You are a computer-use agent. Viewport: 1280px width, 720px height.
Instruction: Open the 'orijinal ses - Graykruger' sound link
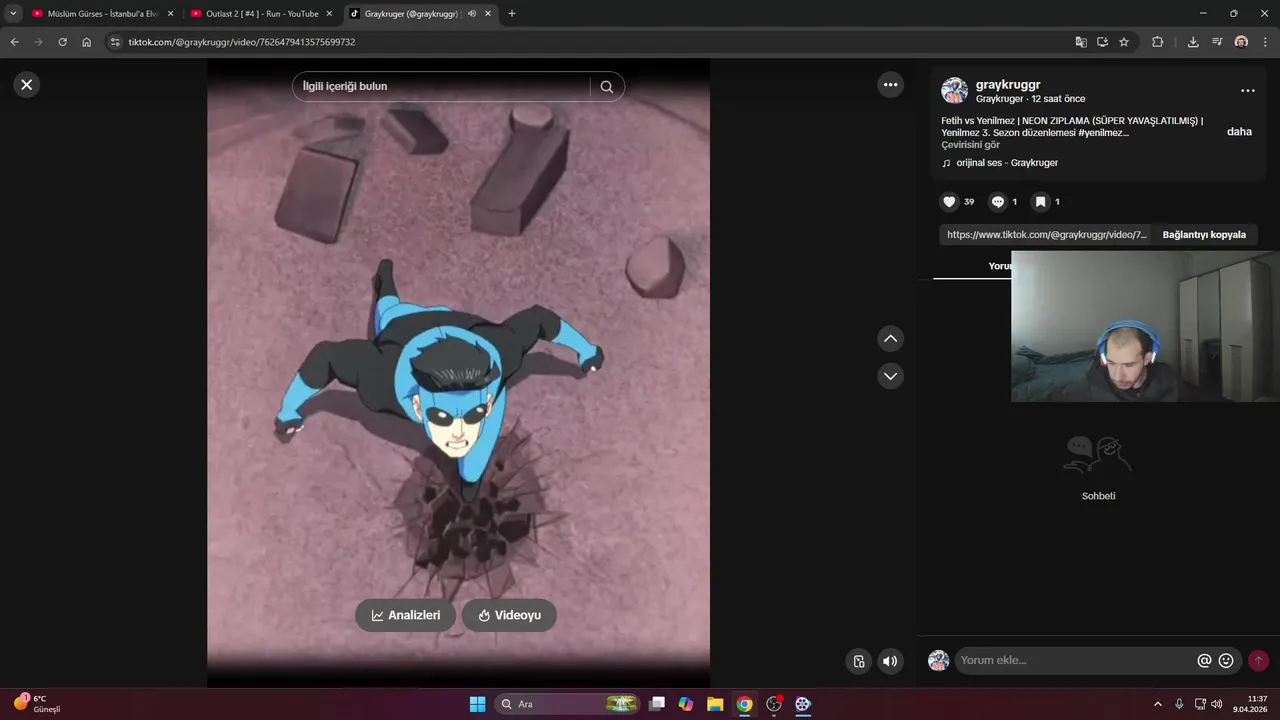(x=1007, y=163)
